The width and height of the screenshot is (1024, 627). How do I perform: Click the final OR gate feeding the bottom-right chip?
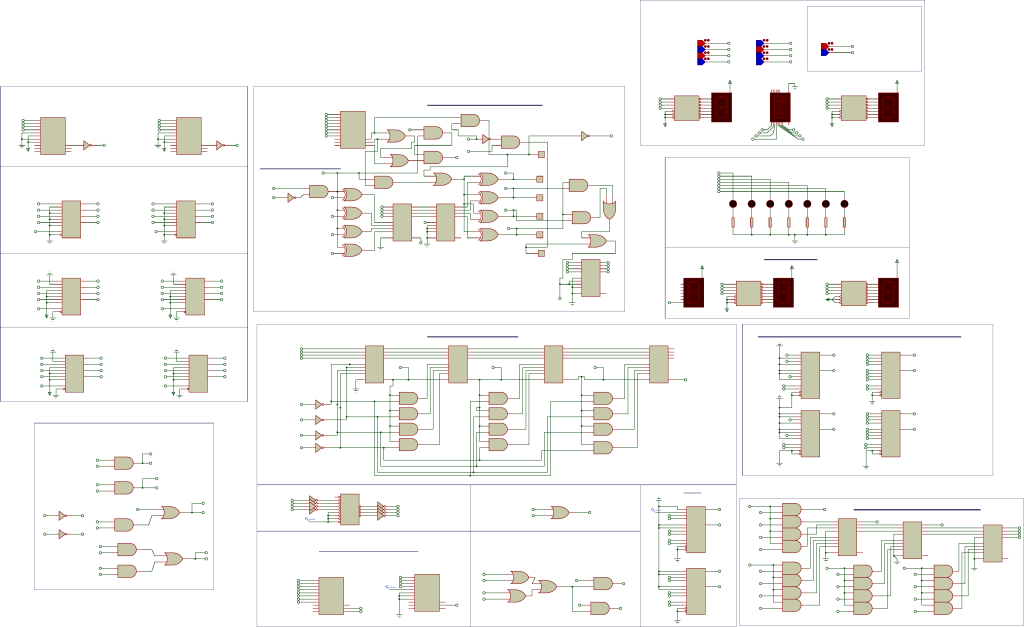[596, 241]
